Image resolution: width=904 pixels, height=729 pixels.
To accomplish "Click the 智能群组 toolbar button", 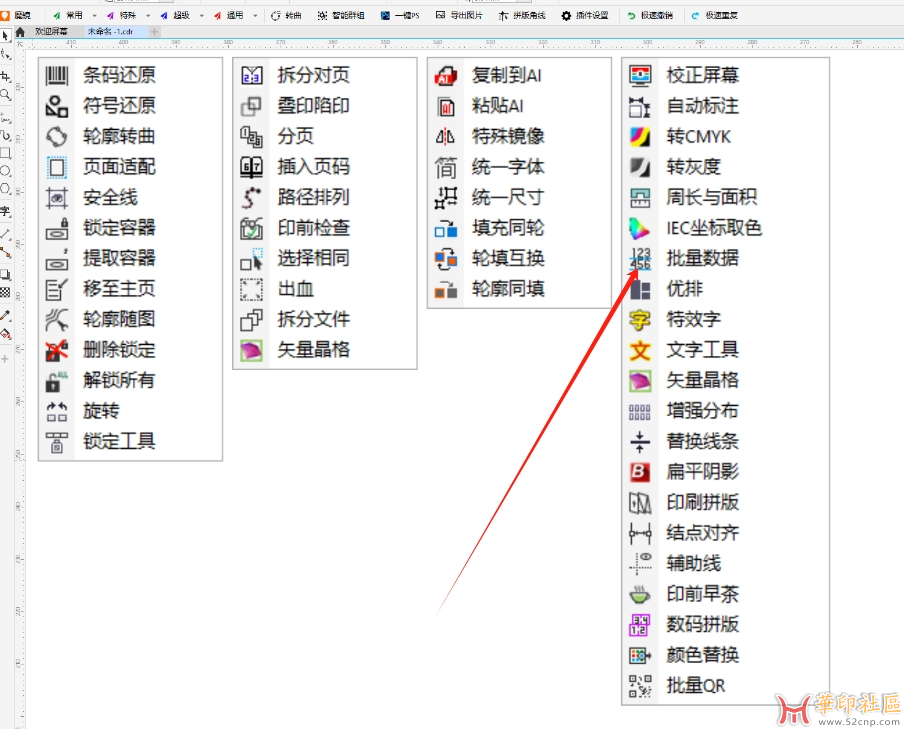I will coord(341,16).
